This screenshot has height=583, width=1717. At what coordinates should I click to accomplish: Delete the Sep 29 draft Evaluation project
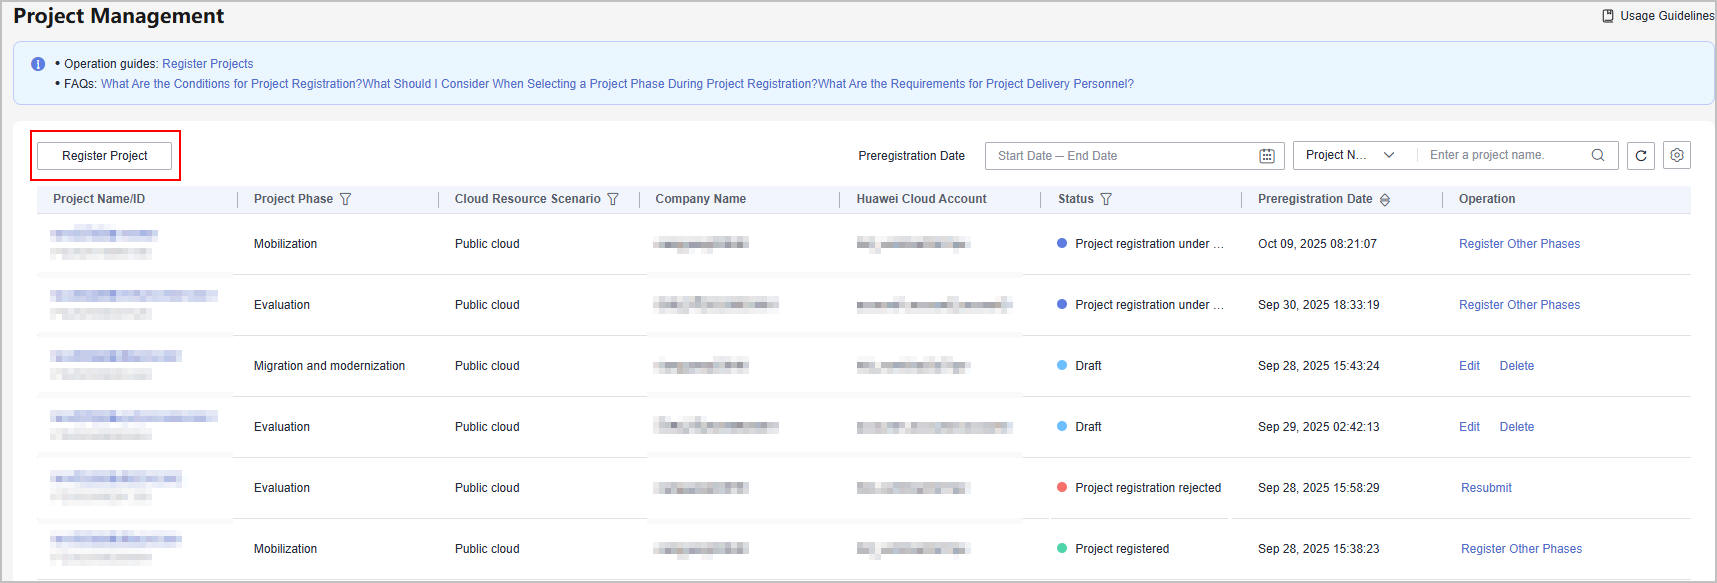(x=1516, y=427)
